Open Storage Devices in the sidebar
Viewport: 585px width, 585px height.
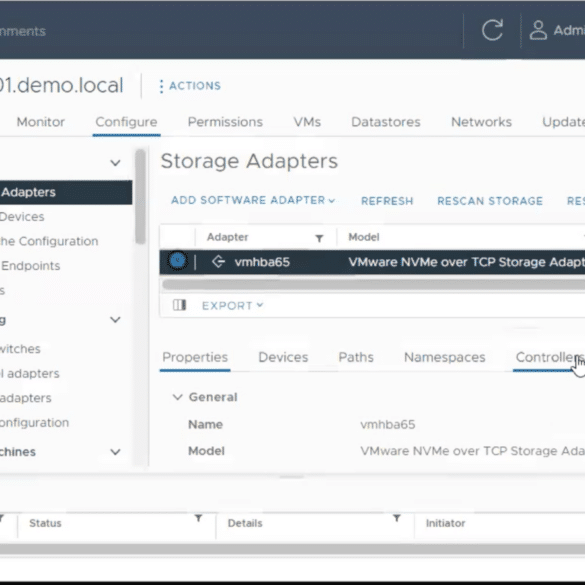coord(22,217)
